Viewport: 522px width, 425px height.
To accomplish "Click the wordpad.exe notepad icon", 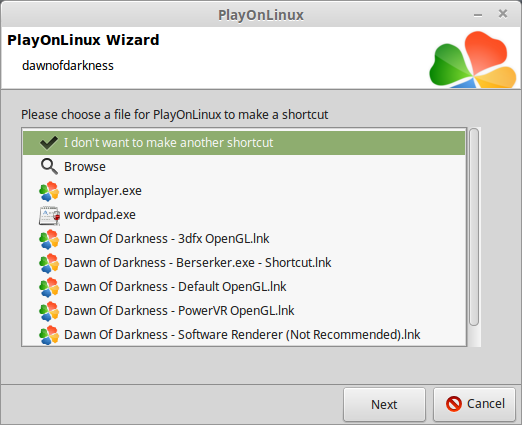I will tap(49, 215).
